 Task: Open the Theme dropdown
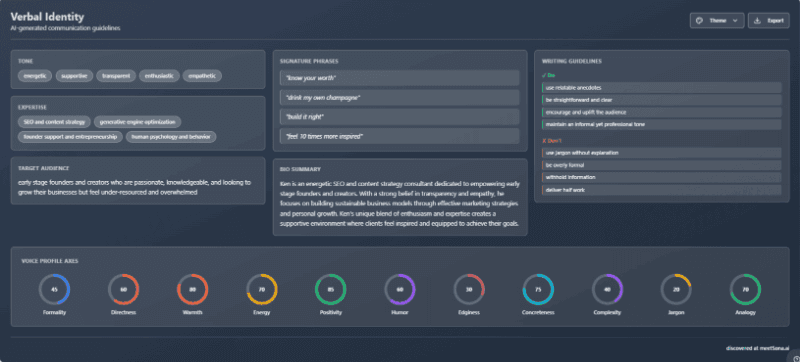[x=717, y=21]
